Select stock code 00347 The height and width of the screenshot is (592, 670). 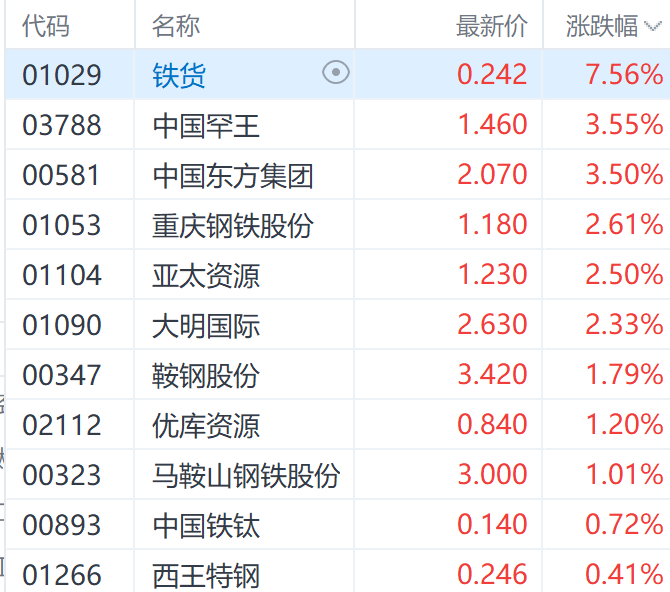(62, 375)
